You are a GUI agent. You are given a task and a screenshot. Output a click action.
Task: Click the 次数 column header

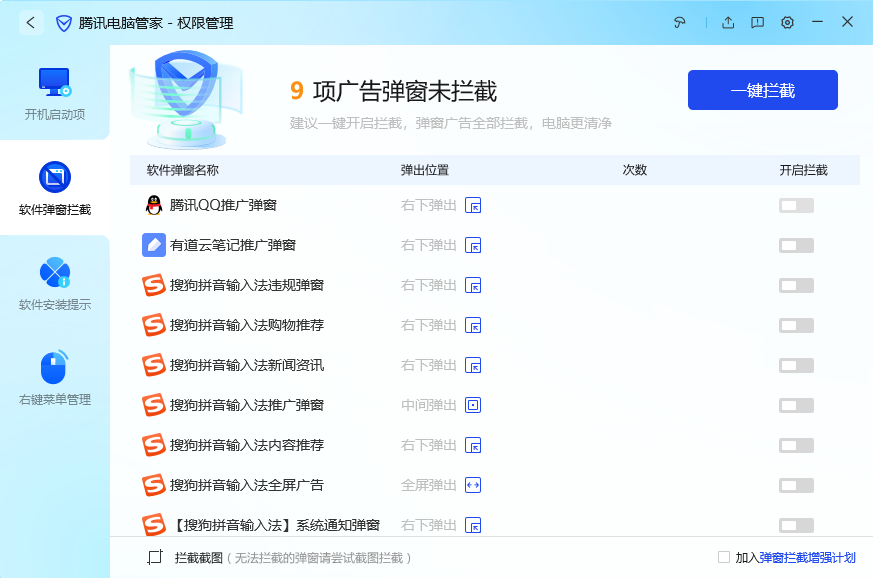[635, 170]
